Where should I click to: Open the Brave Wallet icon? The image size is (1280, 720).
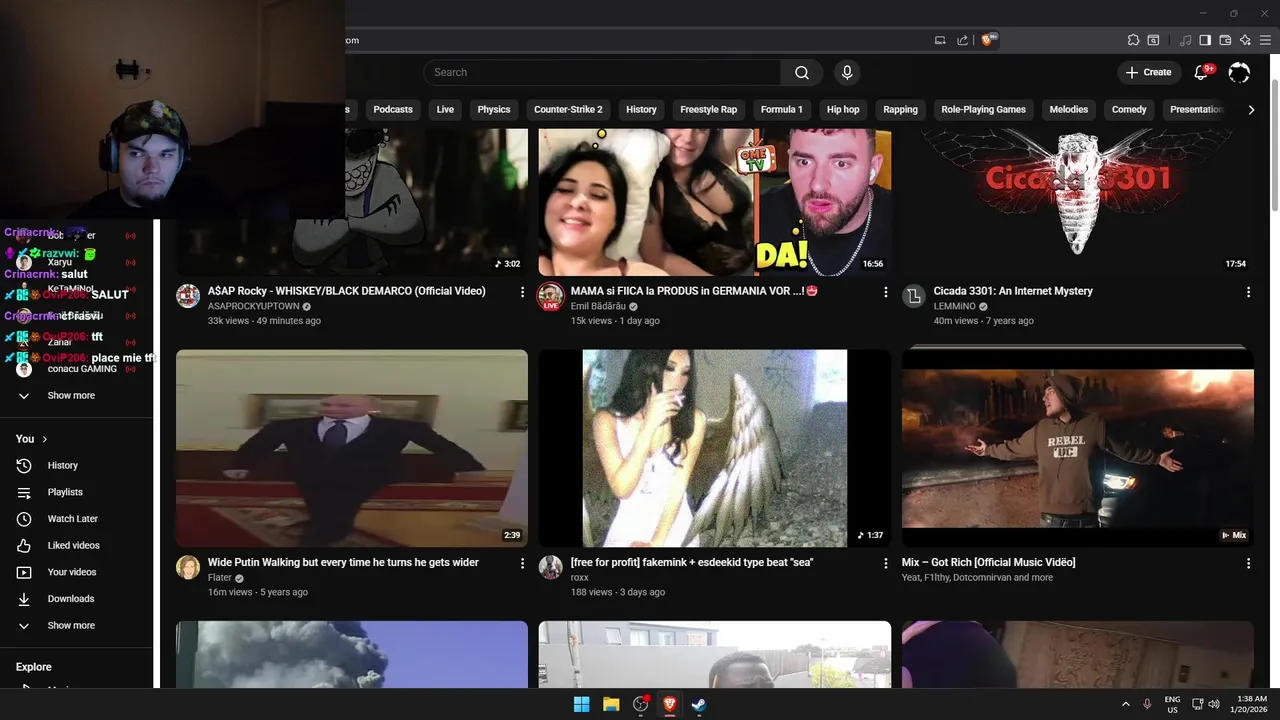1225,40
